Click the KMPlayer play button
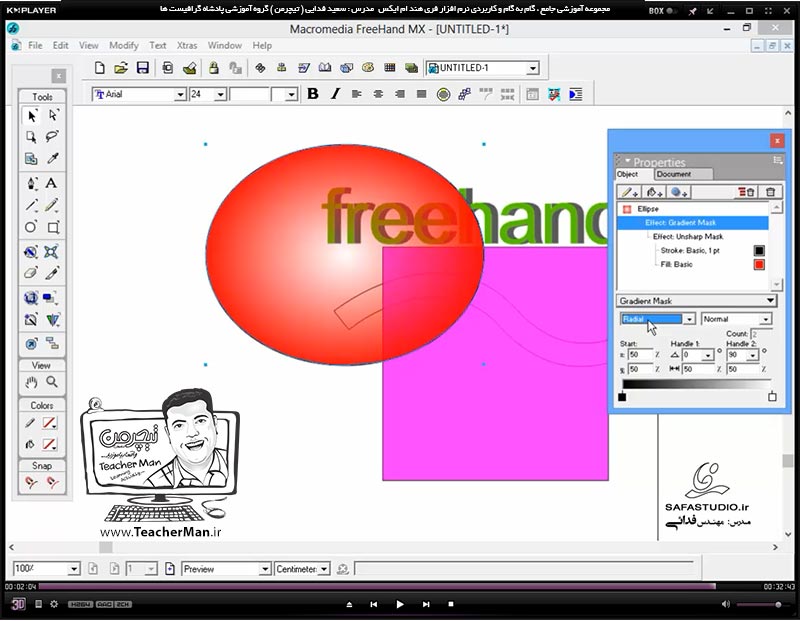The width and height of the screenshot is (800, 621). pos(400,604)
